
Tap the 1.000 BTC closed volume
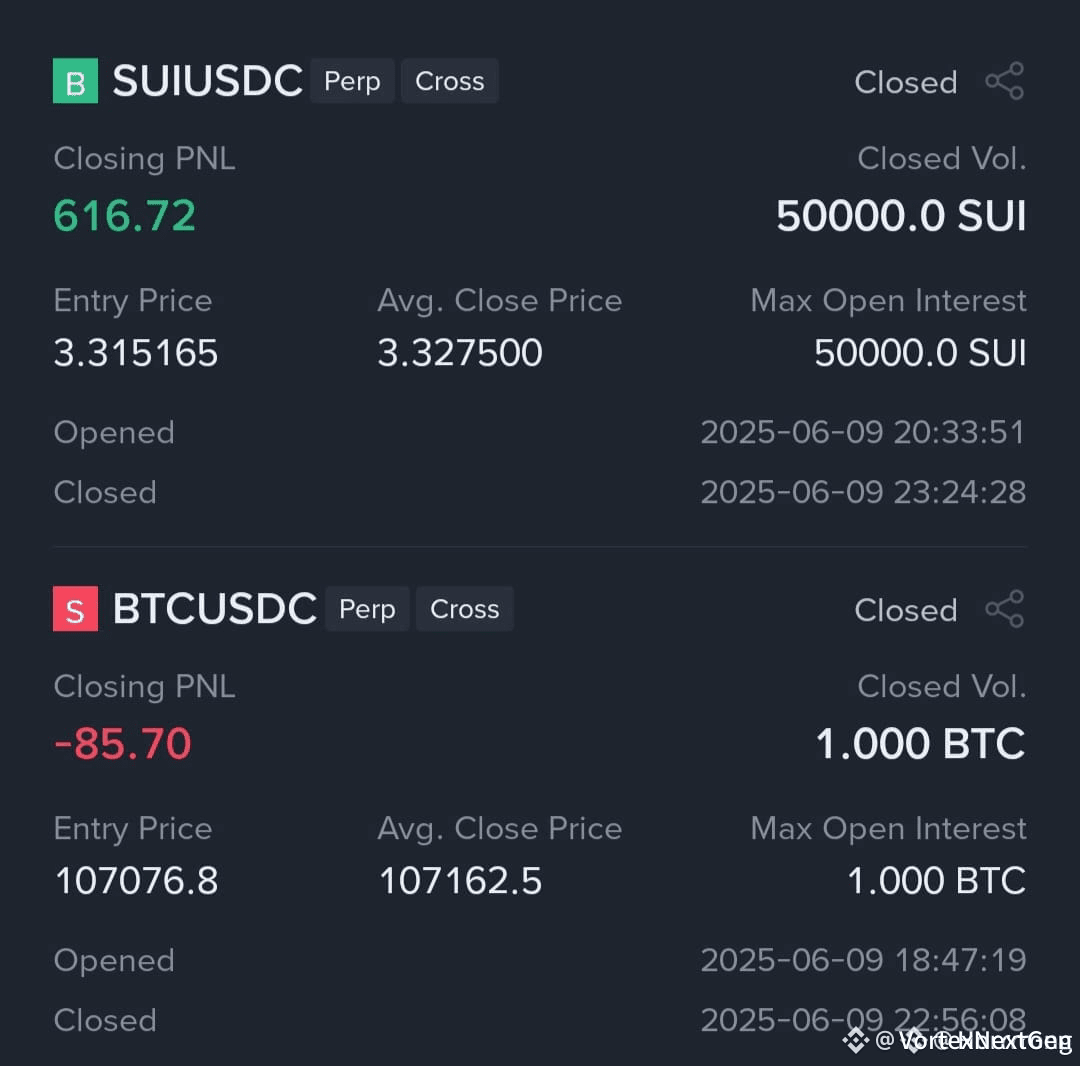[x=921, y=744]
